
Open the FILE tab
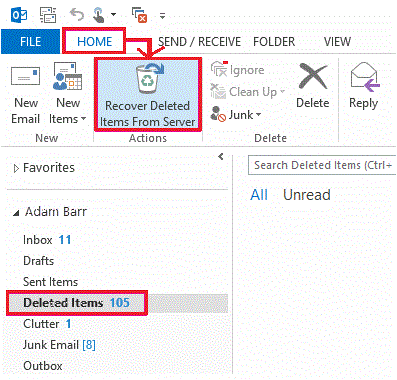click(30, 42)
